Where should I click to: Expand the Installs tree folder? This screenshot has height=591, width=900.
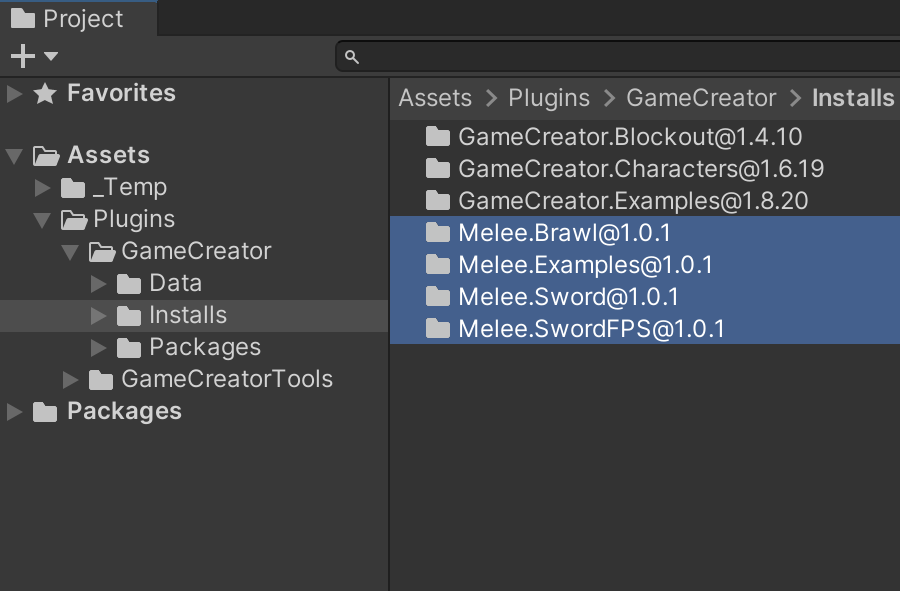point(98,316)
